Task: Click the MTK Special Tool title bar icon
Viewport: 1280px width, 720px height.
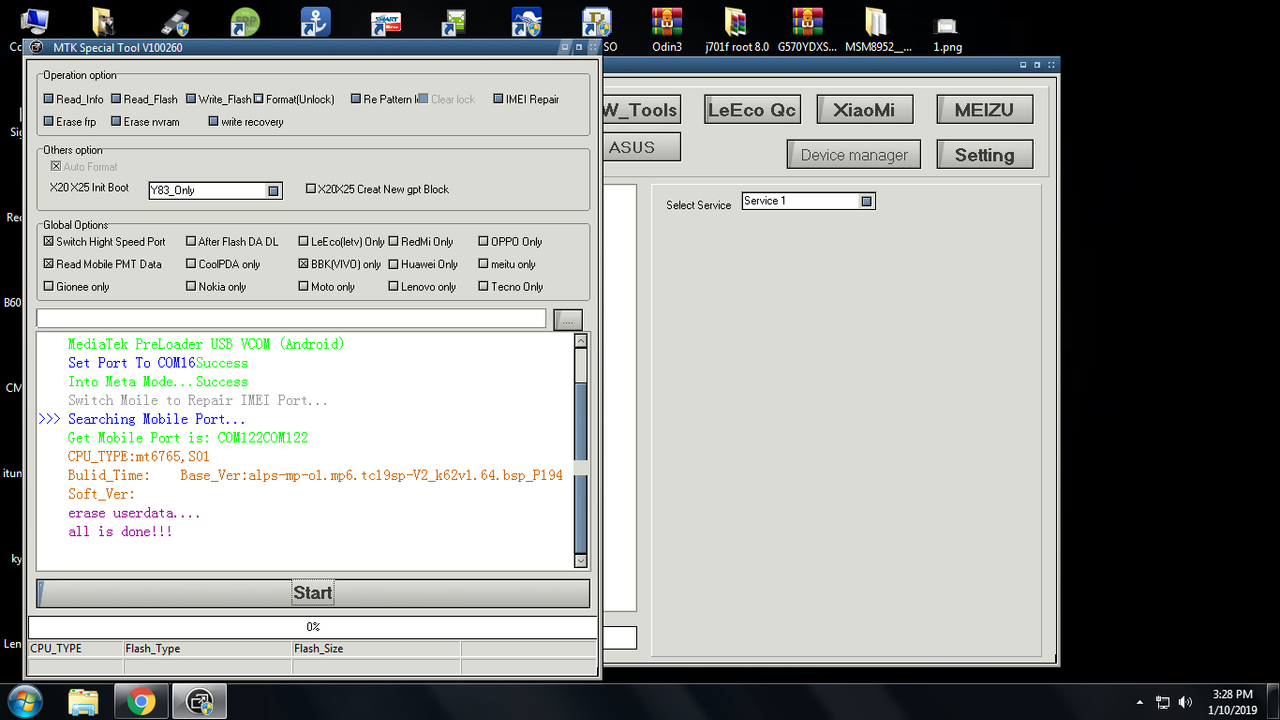Action: tap(36, 47)
